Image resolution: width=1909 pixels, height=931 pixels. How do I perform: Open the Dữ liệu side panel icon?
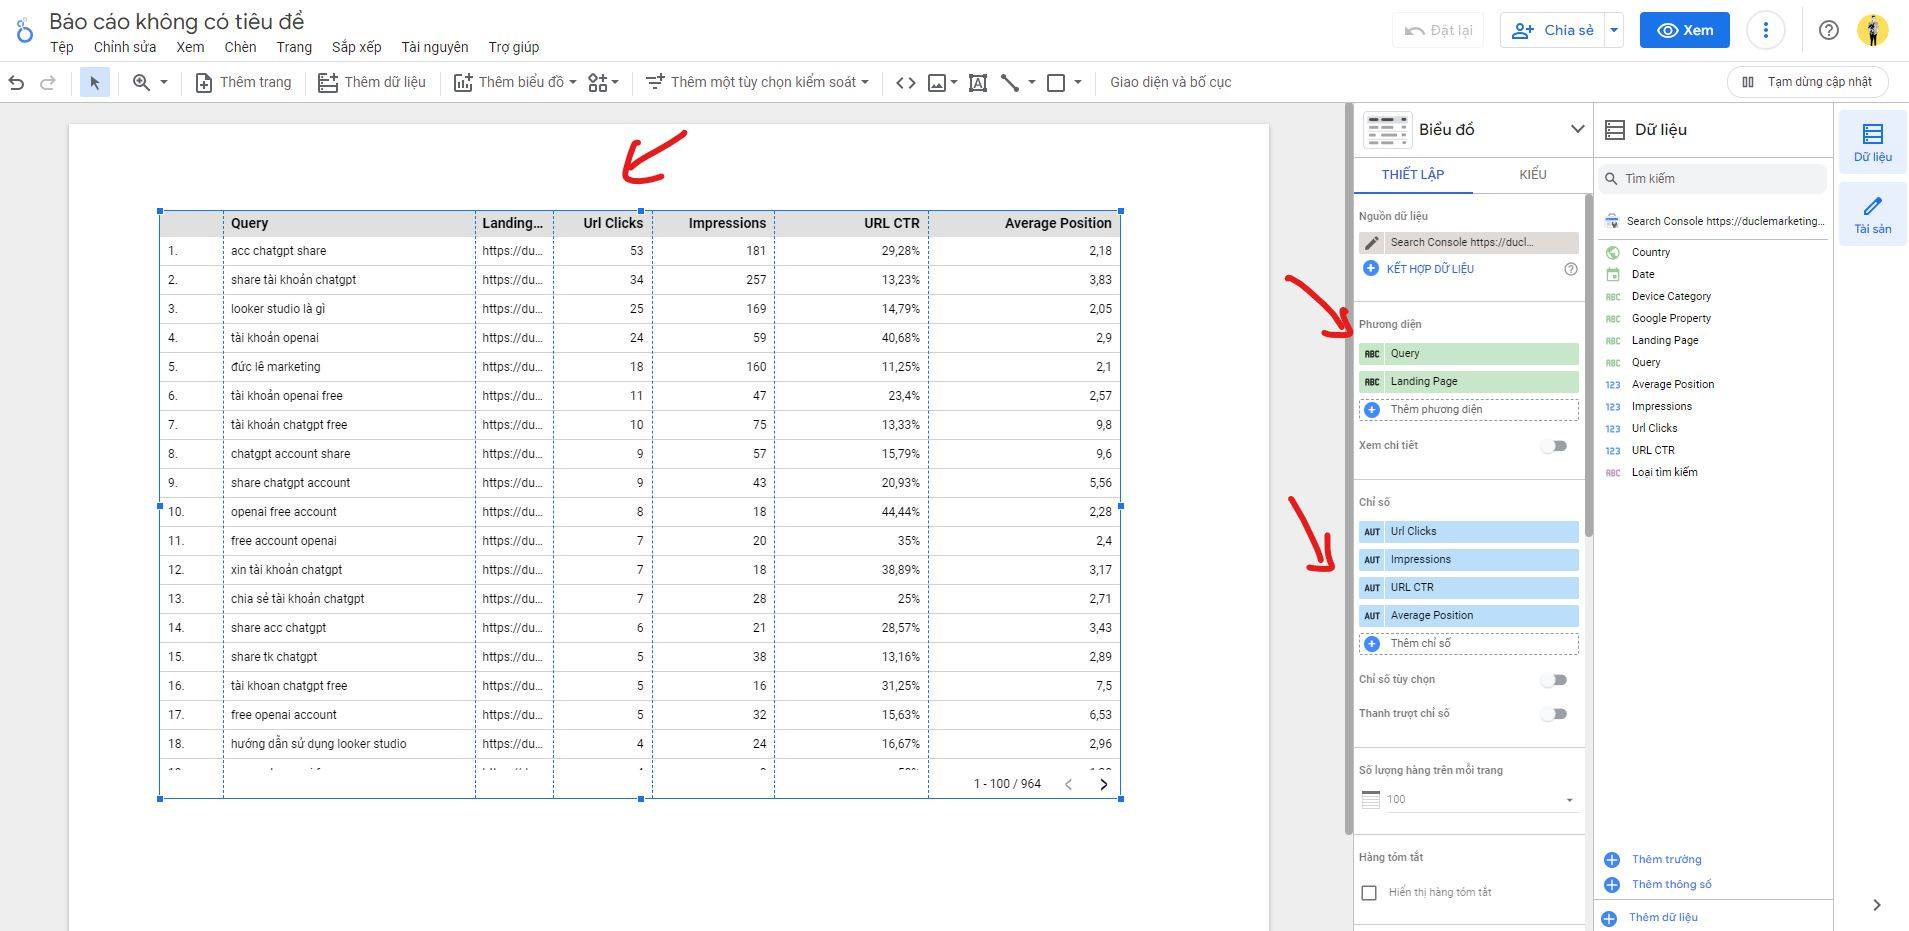[1873, 142]
